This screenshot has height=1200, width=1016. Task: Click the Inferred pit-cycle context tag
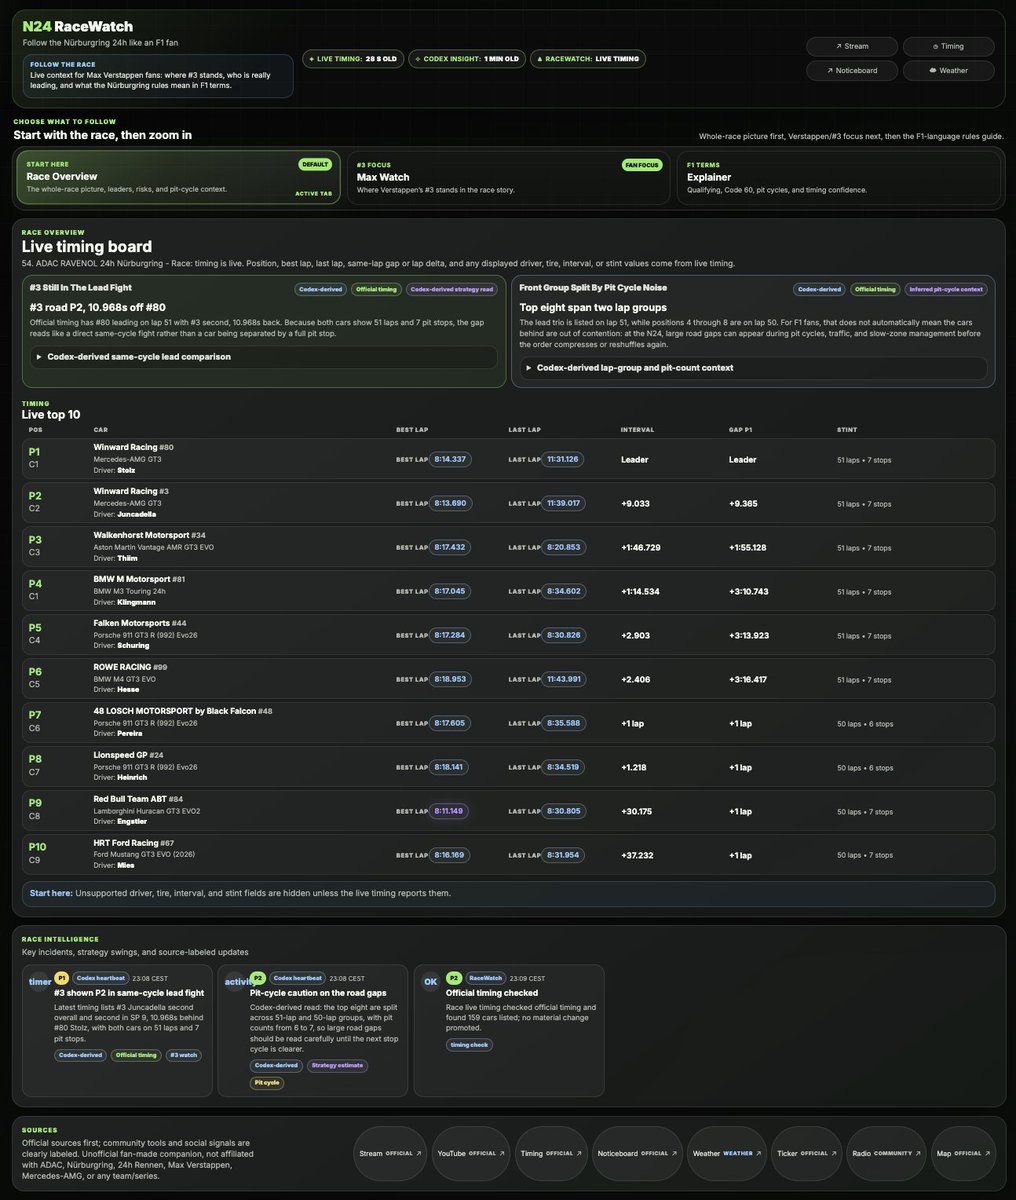click(946, 289)
